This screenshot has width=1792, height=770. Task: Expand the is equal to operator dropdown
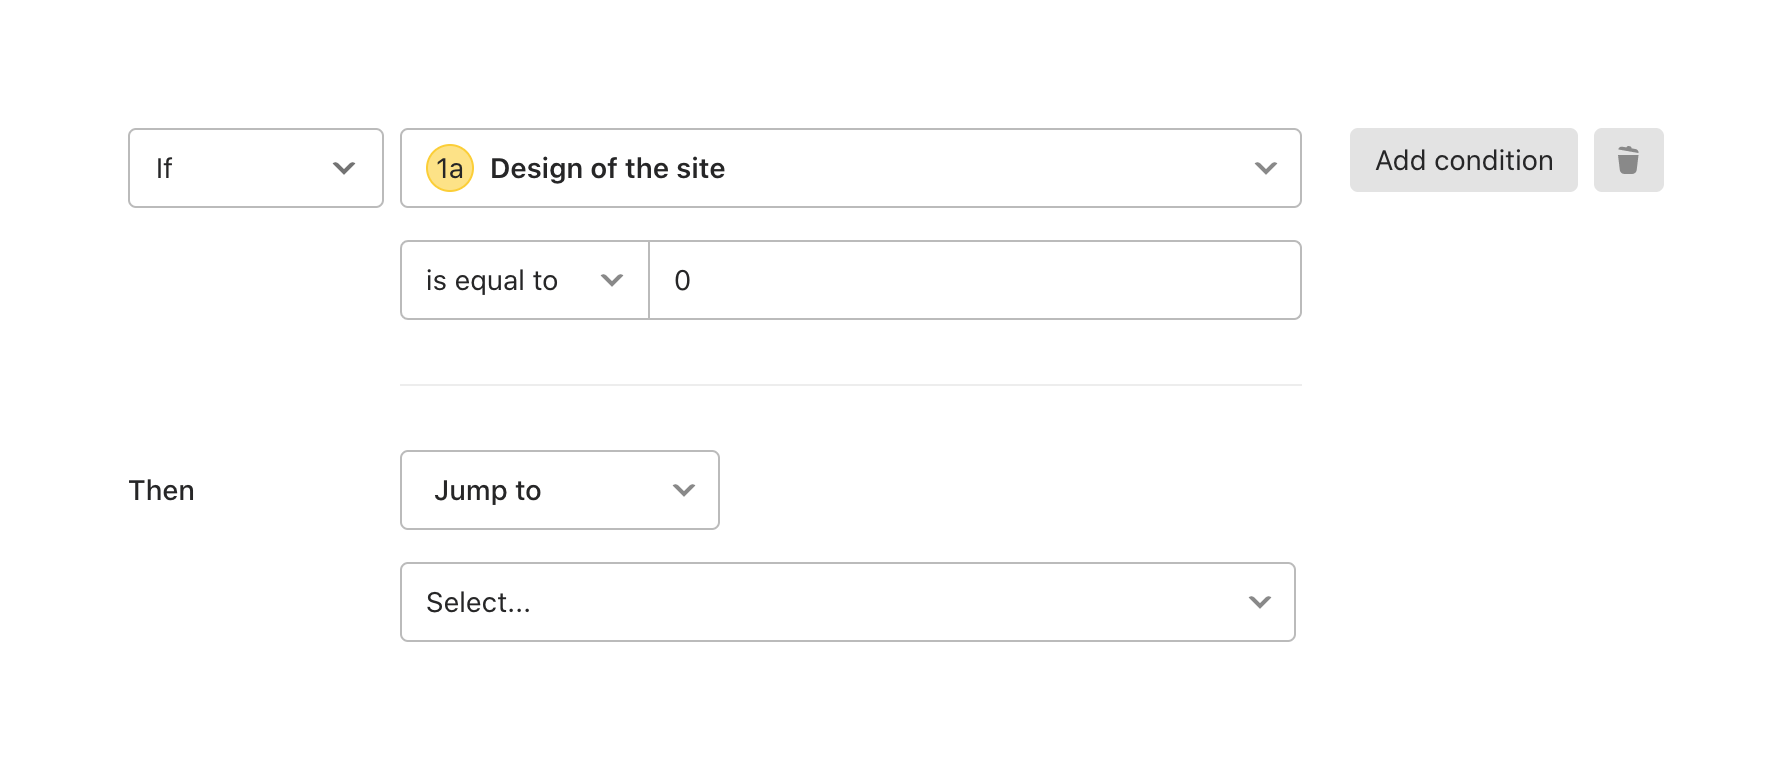coord(524,280)
